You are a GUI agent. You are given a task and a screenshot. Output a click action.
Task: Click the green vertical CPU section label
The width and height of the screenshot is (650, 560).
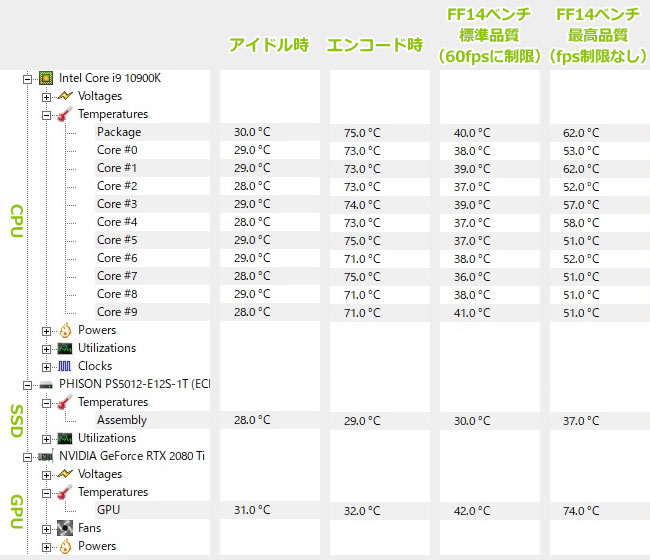point(16,221)
